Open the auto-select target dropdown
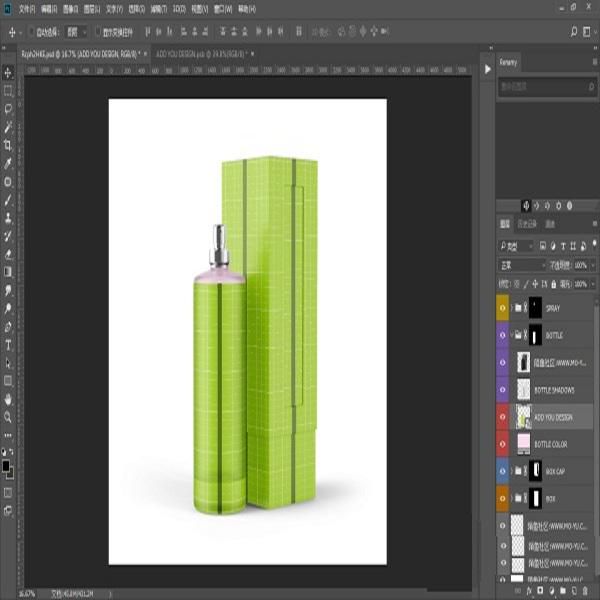This screenshot has width=600, height=600. pos(76,32)
